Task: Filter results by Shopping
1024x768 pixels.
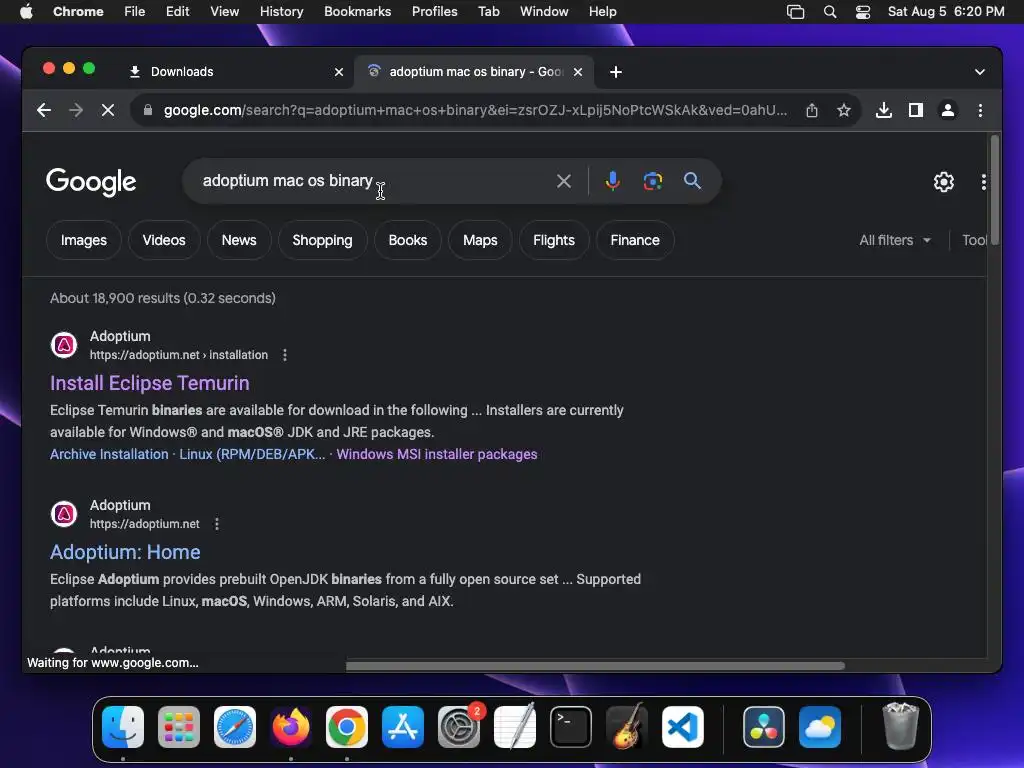Action: (323, 240)
